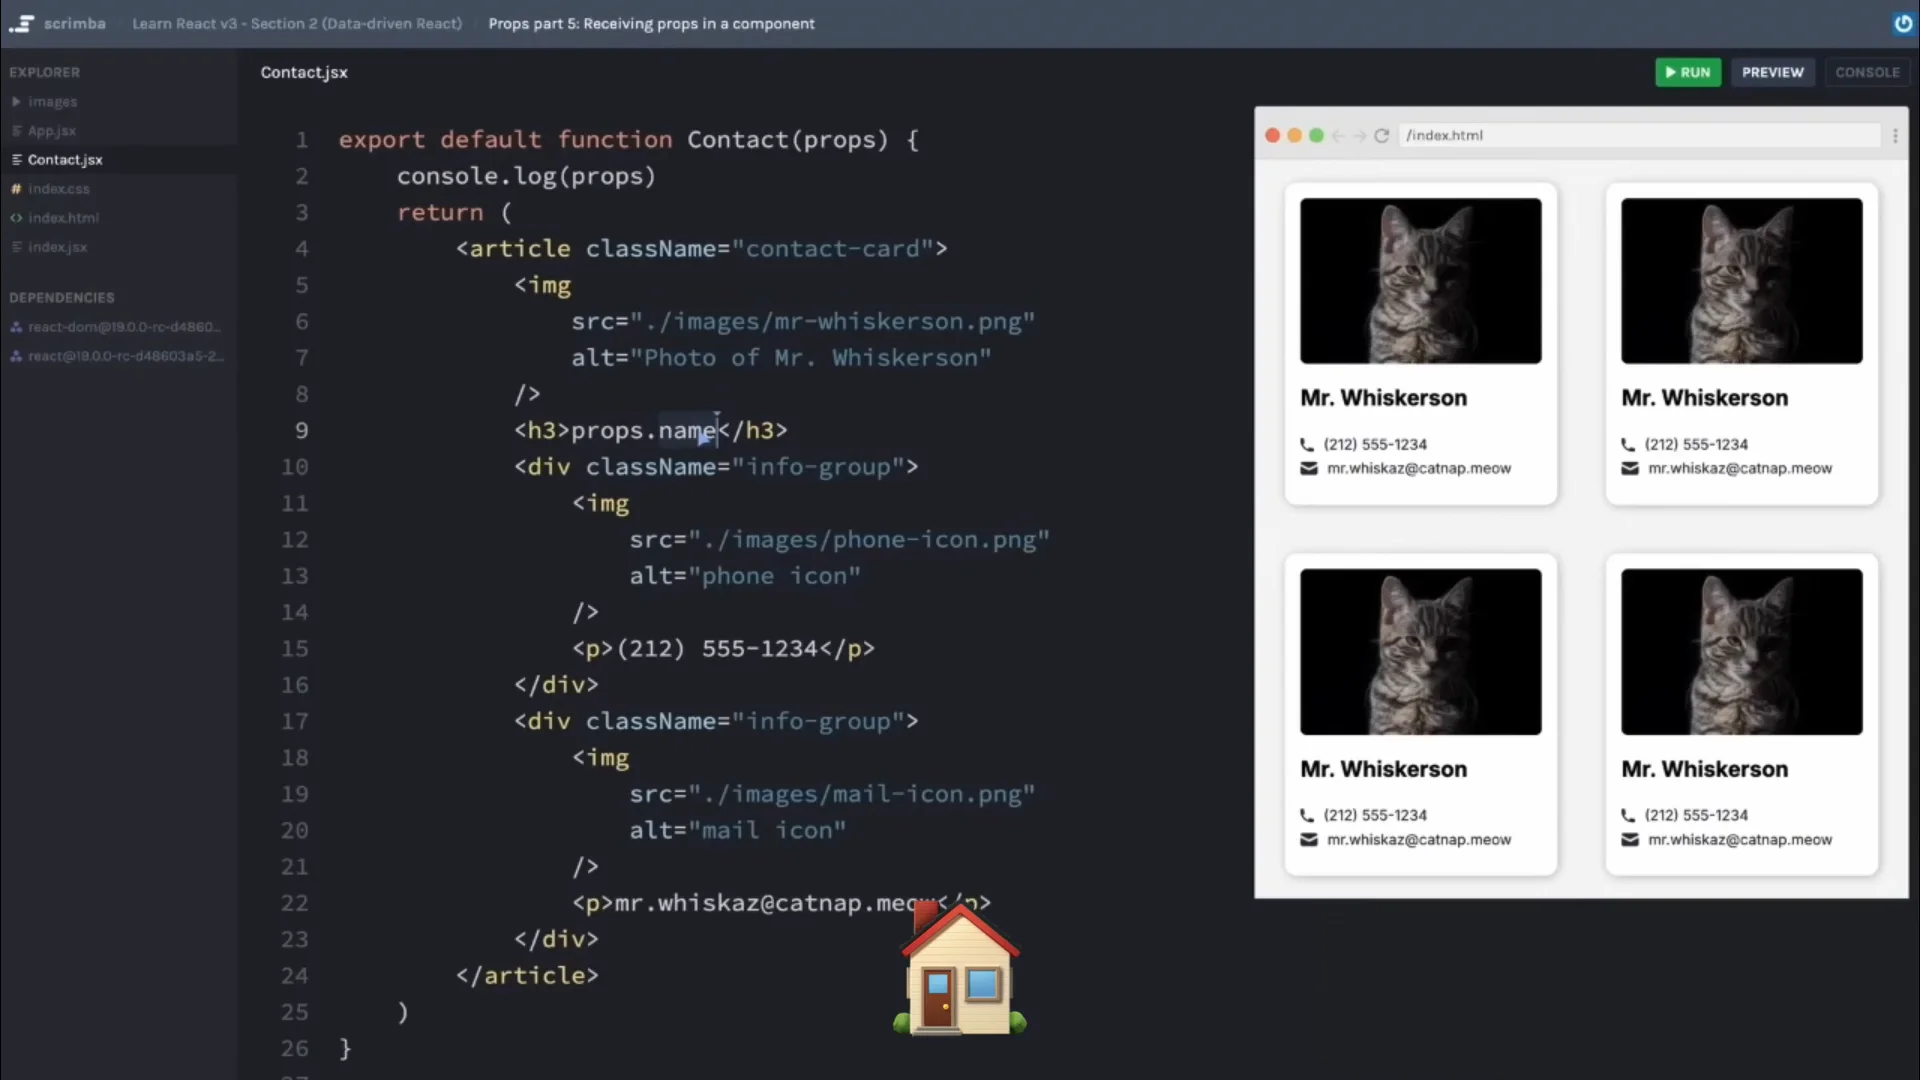Click the power toggle icon top right

[x=1903, y=23]
